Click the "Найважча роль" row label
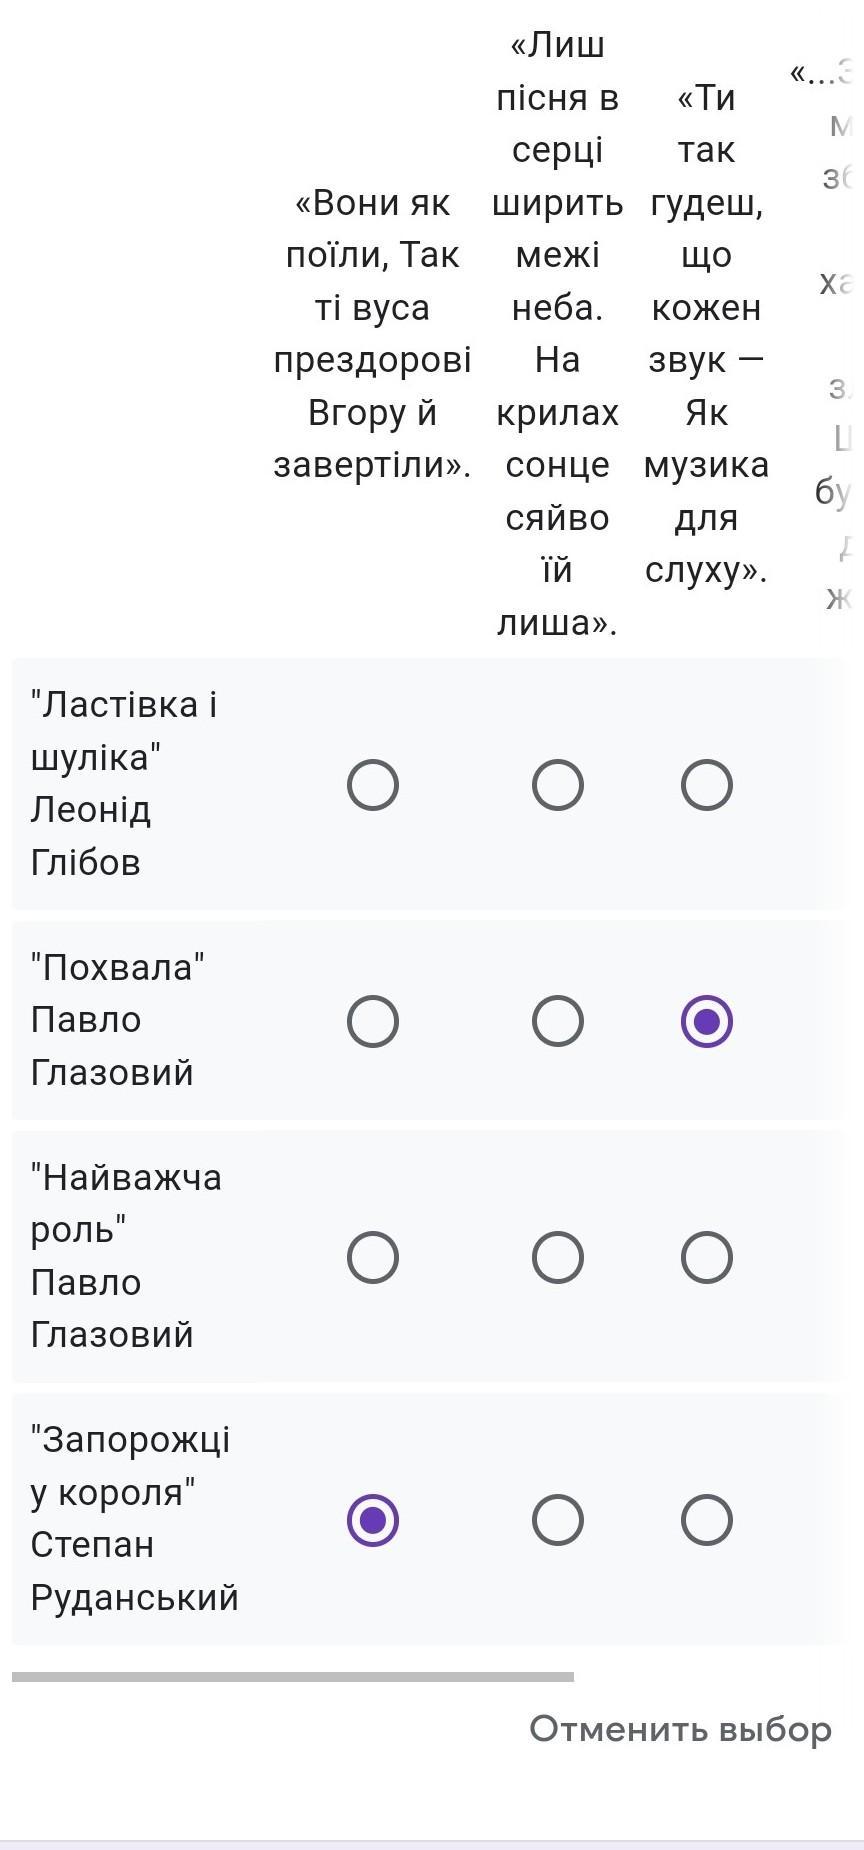 pos(126,1256)
